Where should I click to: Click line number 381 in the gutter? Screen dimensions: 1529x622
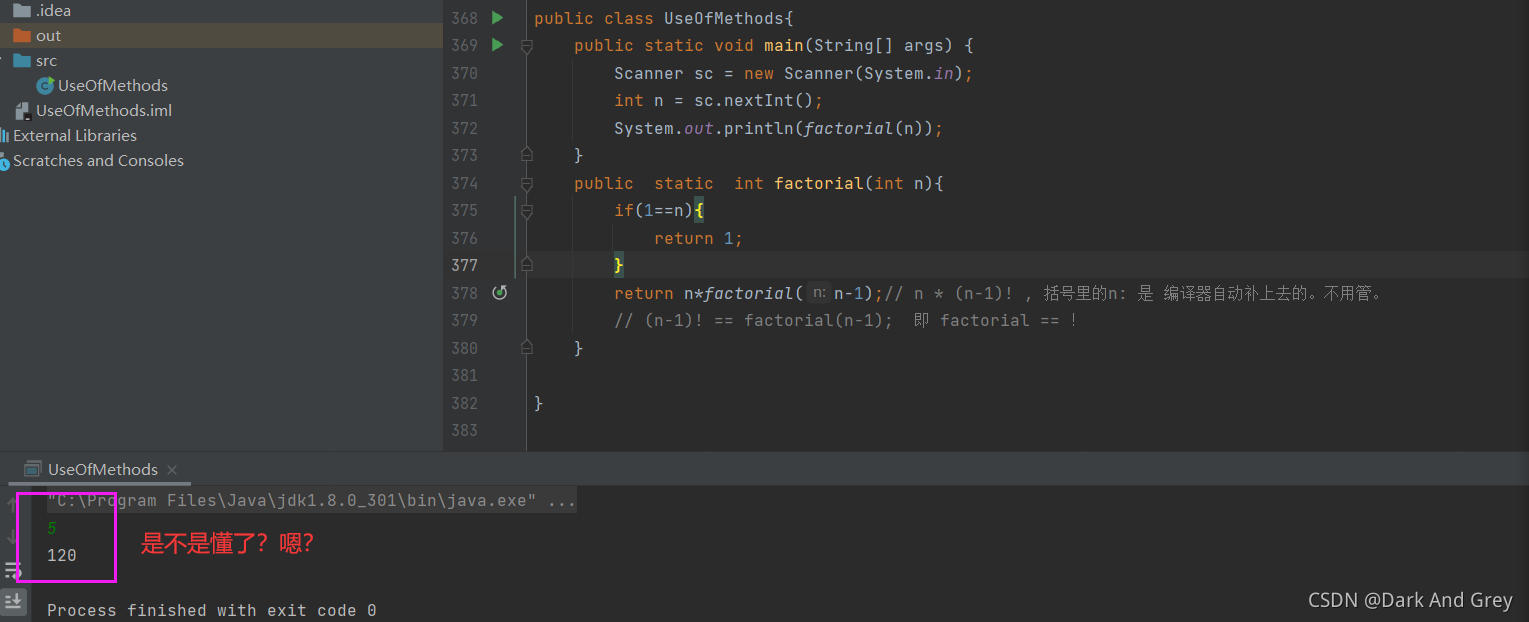coord(464,375)
